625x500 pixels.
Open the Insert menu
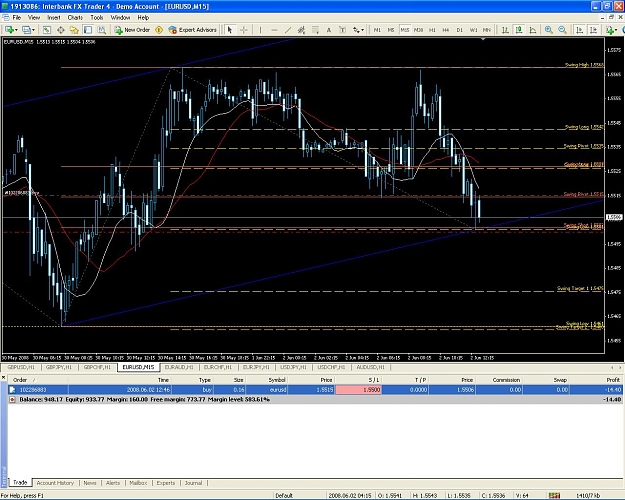click(x=54, y=18)
